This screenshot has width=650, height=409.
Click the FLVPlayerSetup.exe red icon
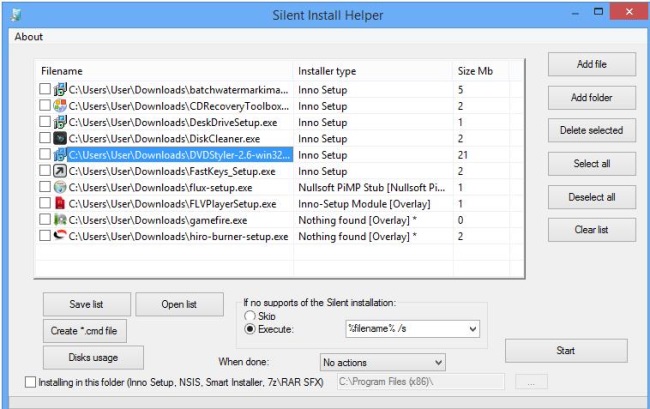tap(60, 203)
